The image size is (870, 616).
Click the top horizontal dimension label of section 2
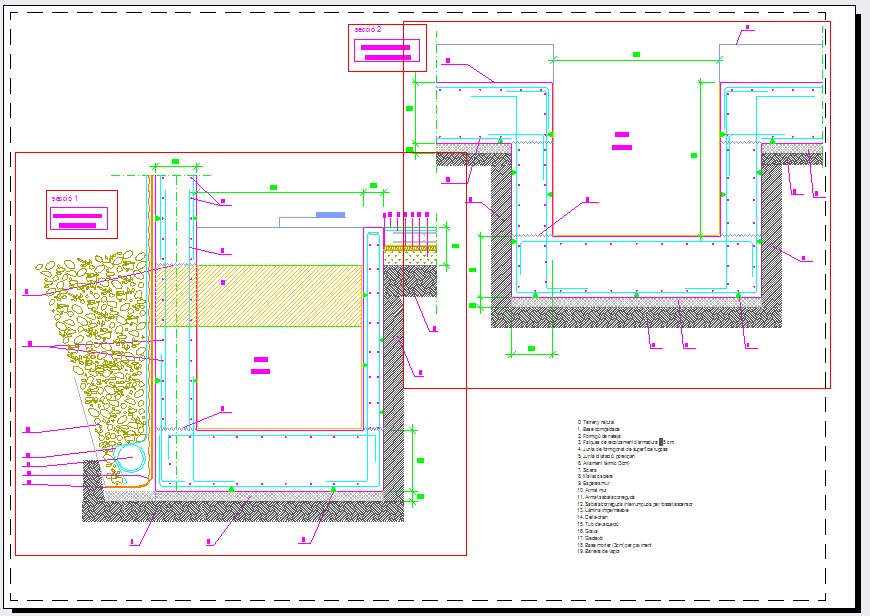[x=636, y=54]
